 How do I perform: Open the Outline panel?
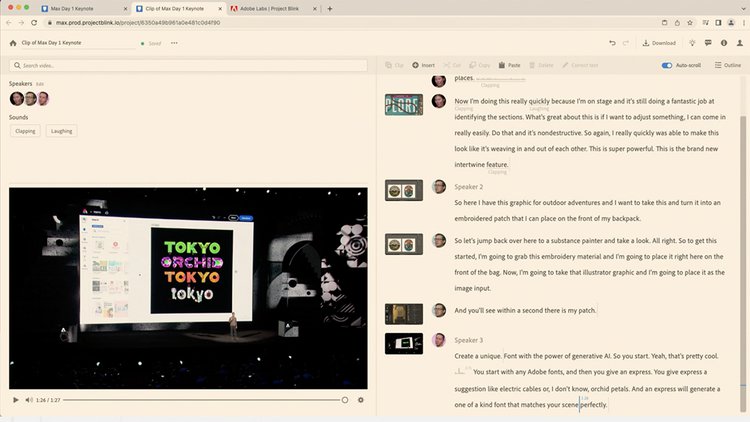[x=728, y=65]
